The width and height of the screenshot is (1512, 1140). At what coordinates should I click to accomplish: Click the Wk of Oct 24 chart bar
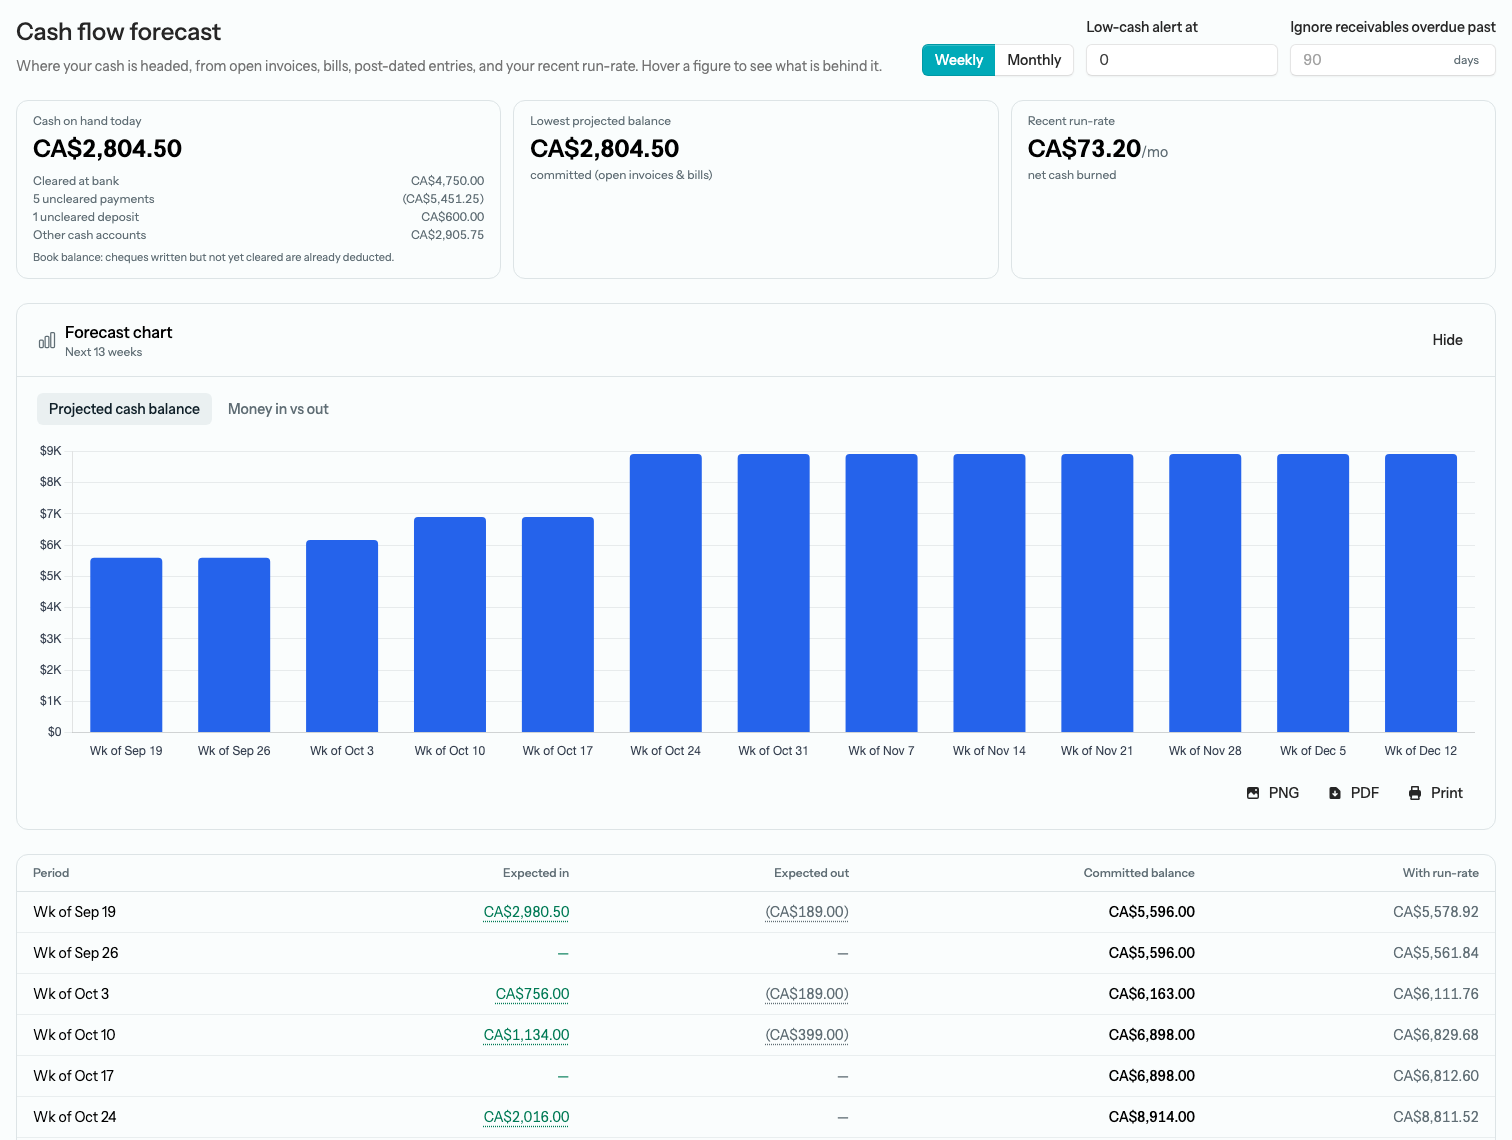(x=666, y=593)
